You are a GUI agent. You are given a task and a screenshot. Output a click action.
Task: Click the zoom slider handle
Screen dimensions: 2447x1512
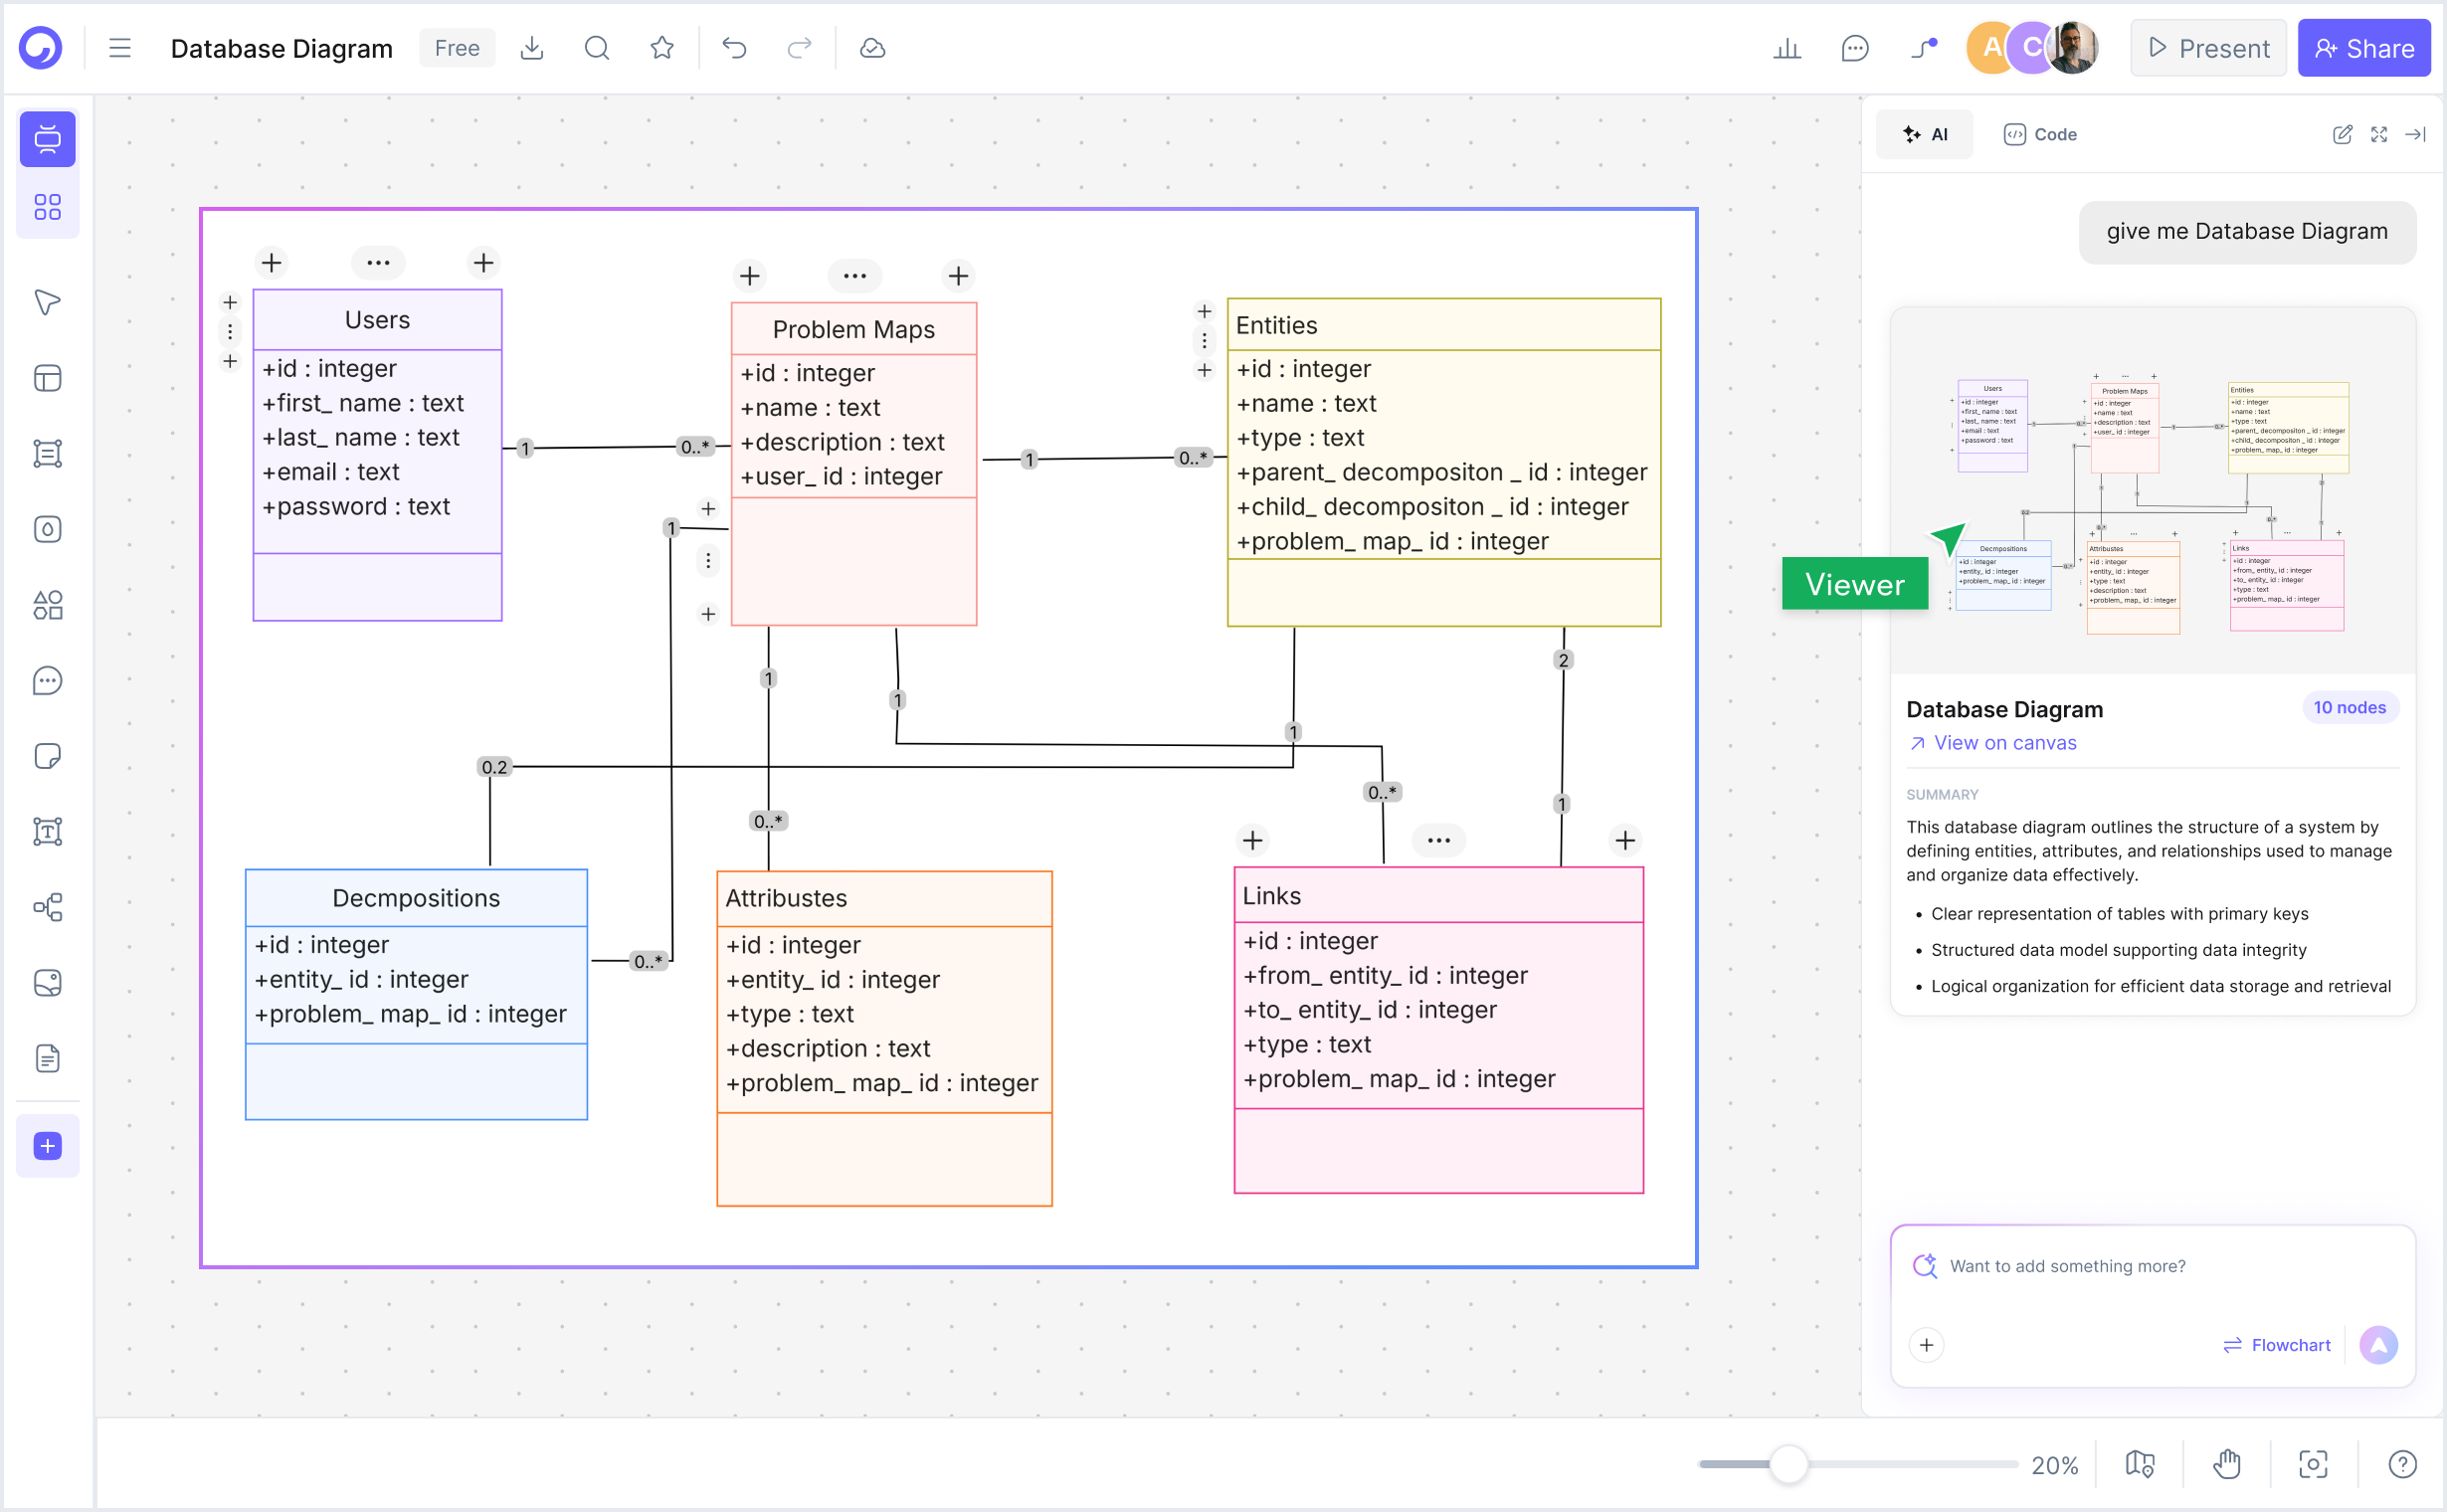(1789, 1465)
